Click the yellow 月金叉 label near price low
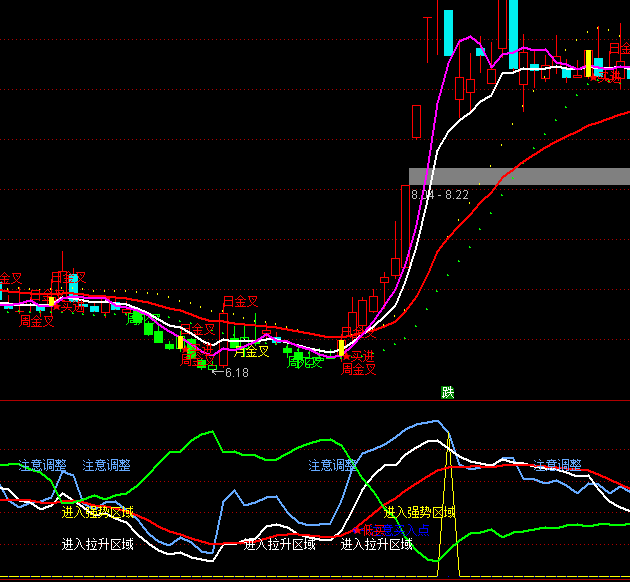The width and height of the screenshot is (630, 582). pos(251,351)
